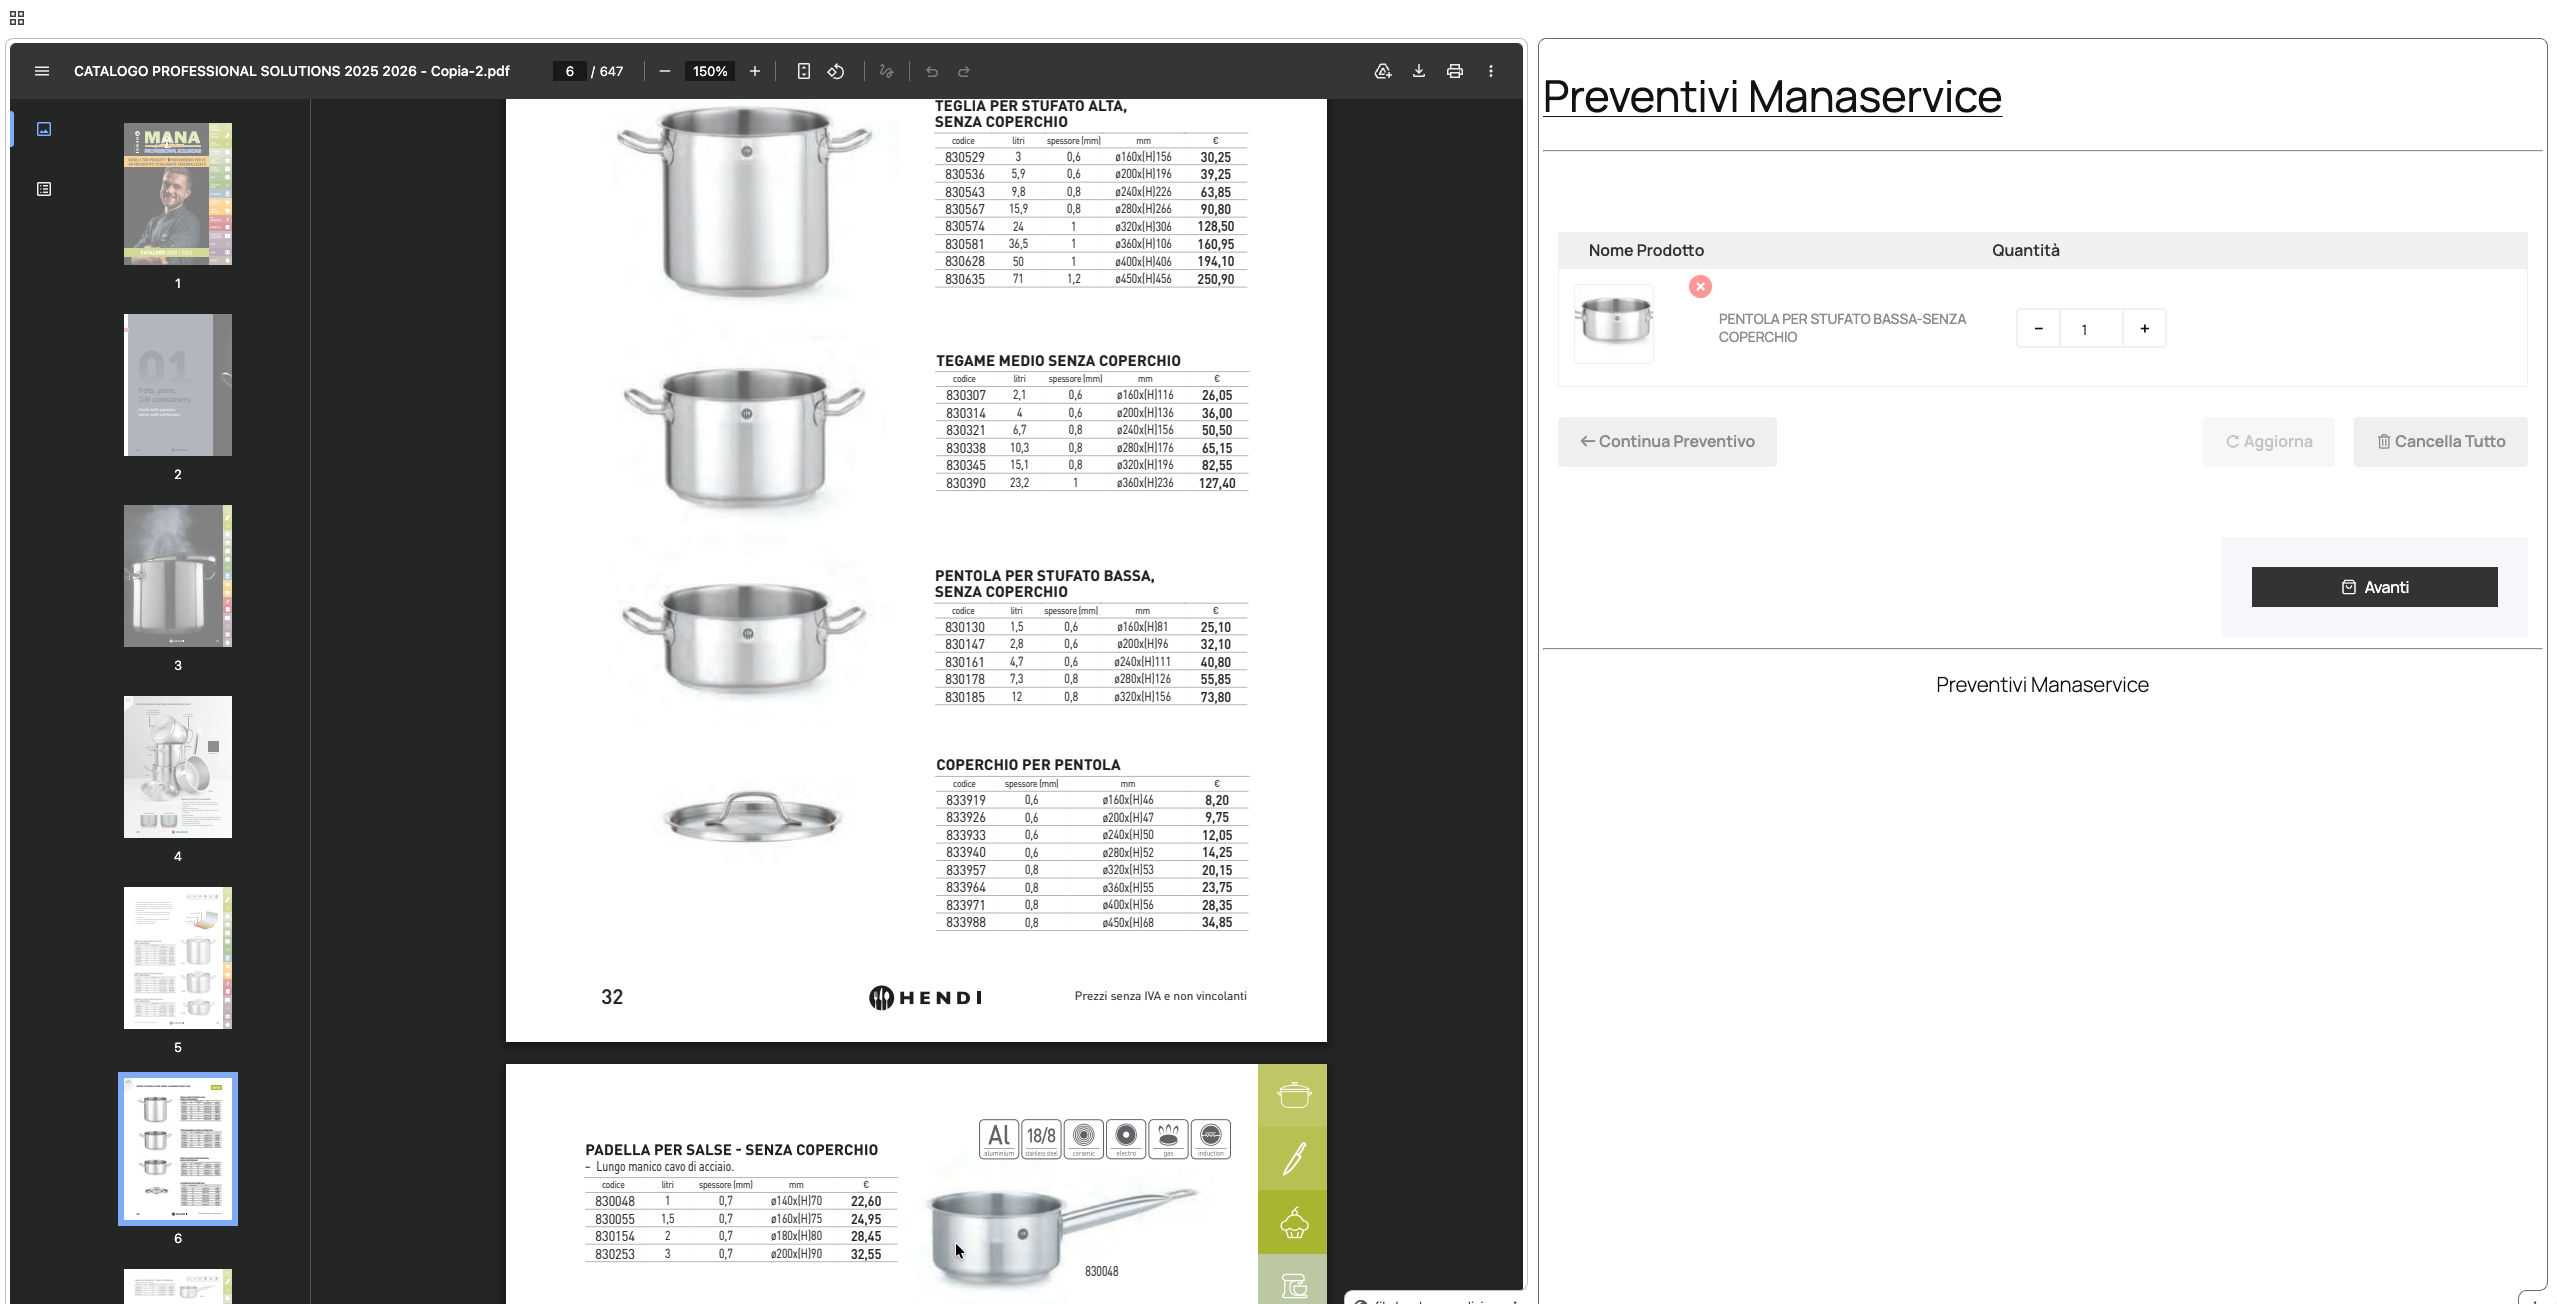Screen dimensions: 2557x1304
Task: Click the draw annotation icon
Action: pos(886,71)
